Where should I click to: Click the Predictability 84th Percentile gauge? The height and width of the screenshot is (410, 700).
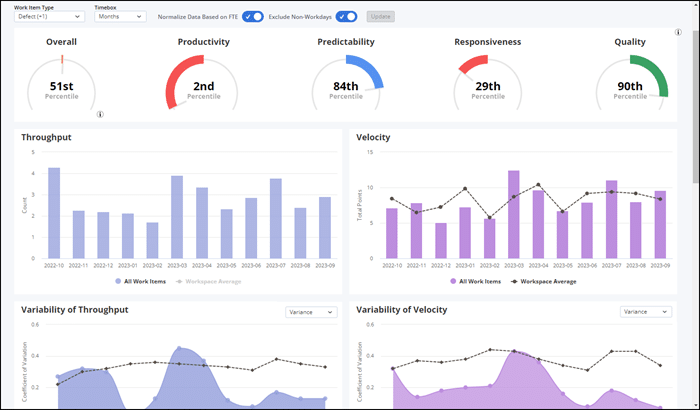pyautogui.click(x=346, y=83)
